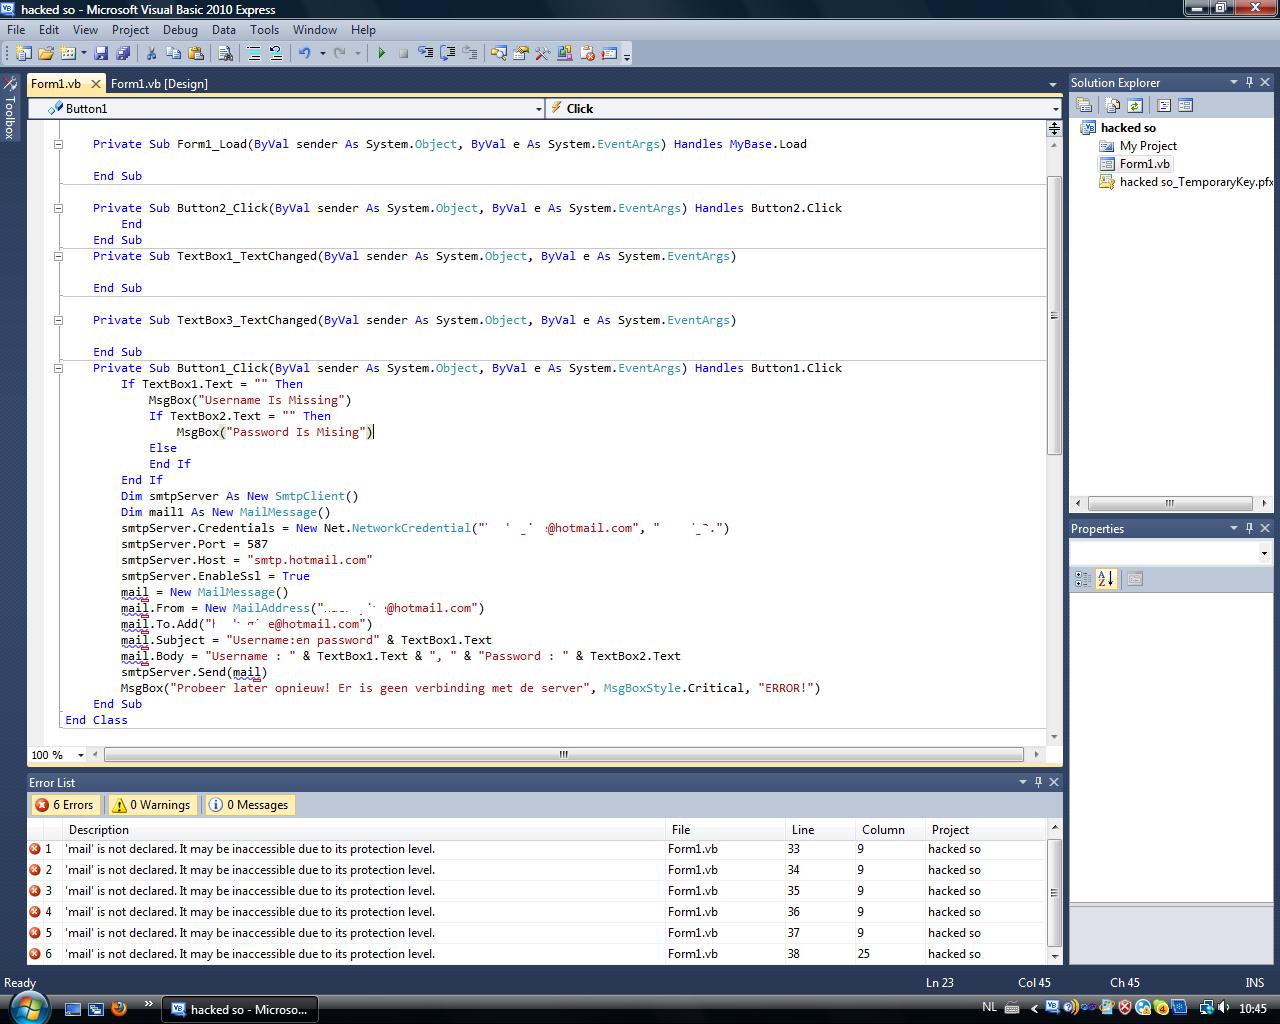1280x1024 pixels.
Task: Collapse the Button2_Click sub outline
Action: tap(58, 208)
